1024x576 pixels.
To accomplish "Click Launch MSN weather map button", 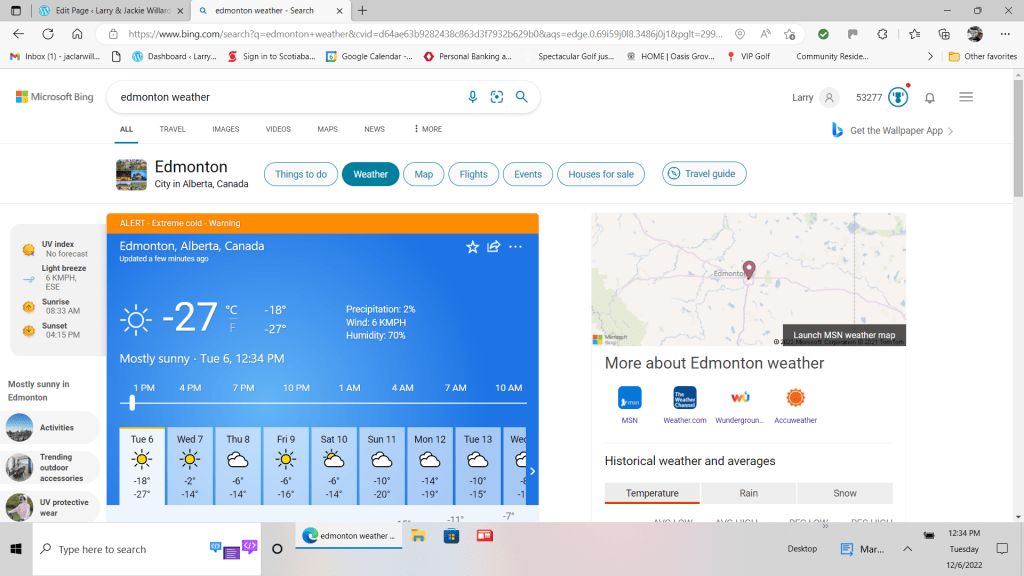I will pos(844,335).
